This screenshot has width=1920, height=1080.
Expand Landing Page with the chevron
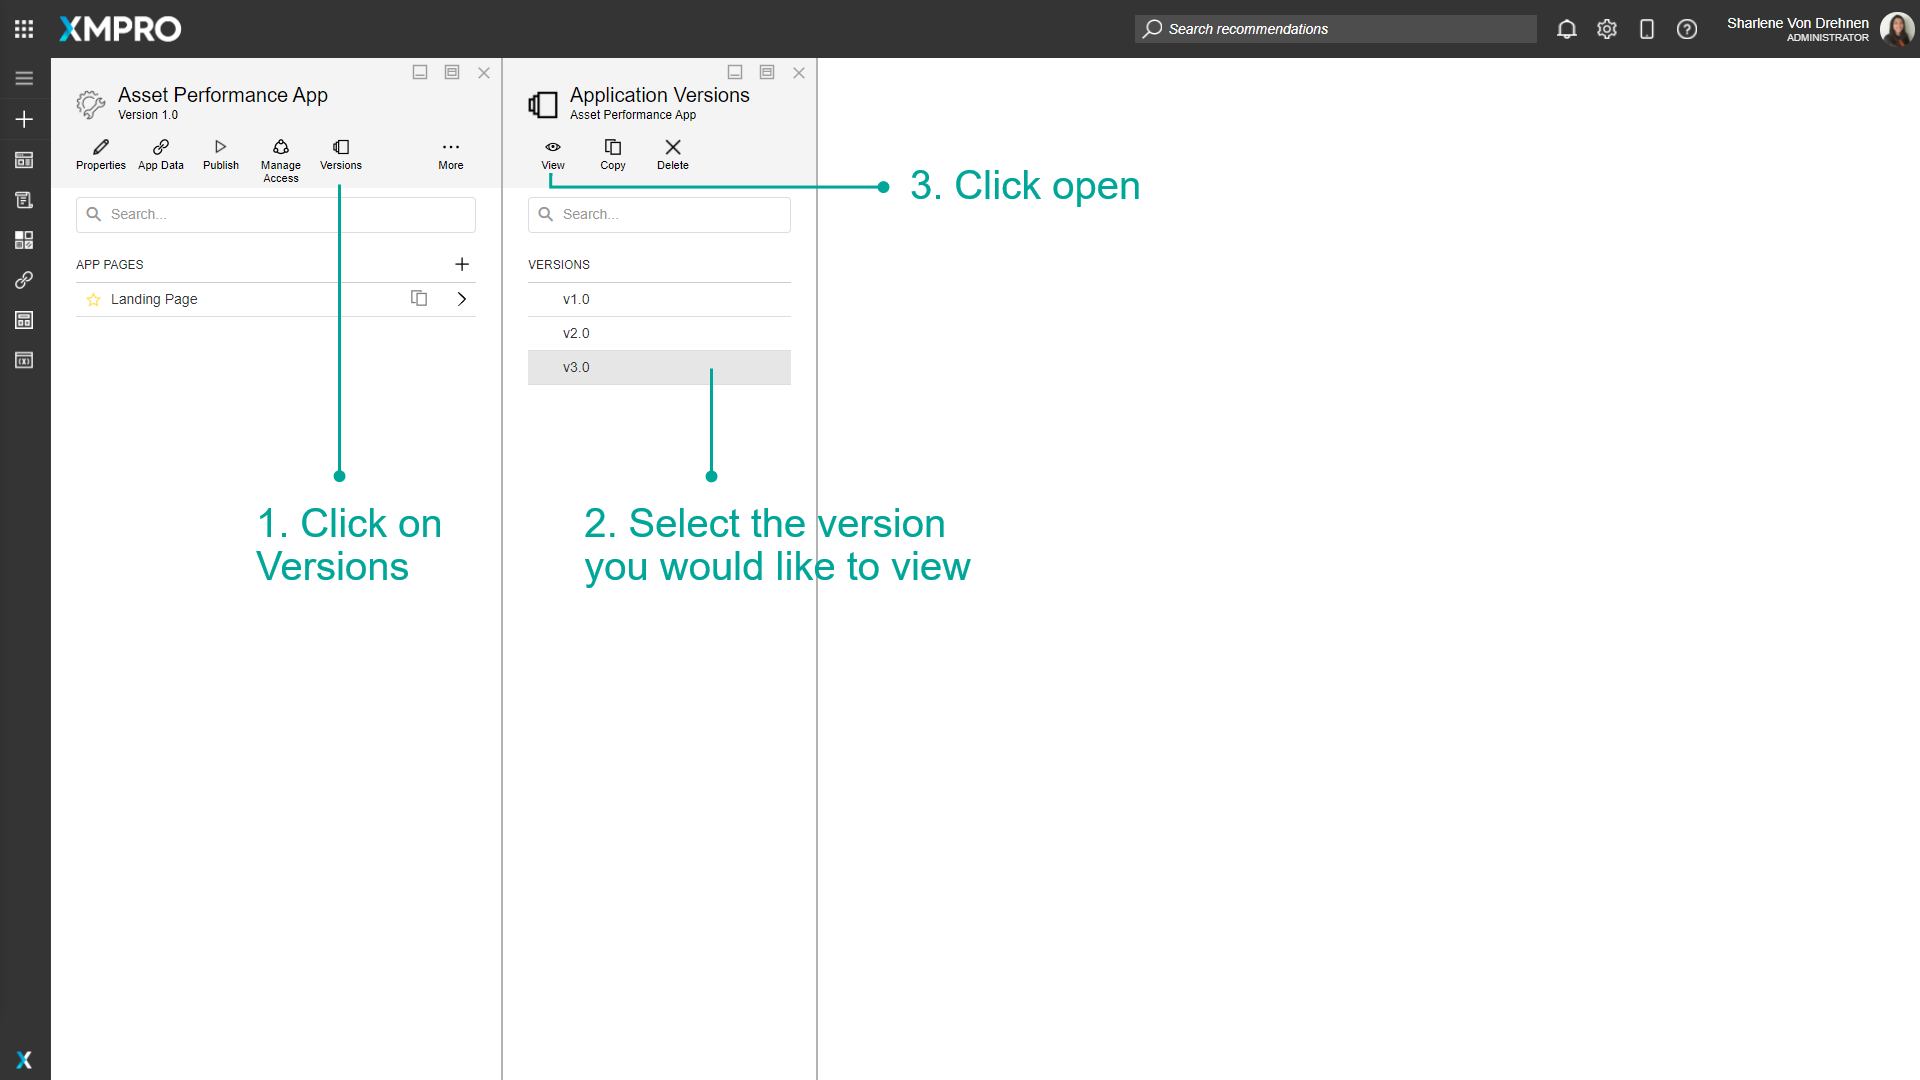click(462, 299)
